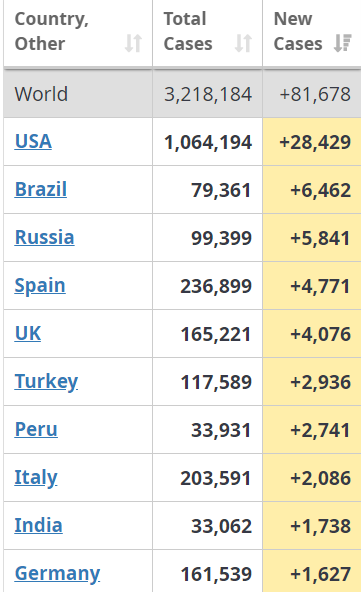Image resolution: width=361 pixels, height=592 pixels.
Task: Open the Italy country link
Action: pos(36,478)
